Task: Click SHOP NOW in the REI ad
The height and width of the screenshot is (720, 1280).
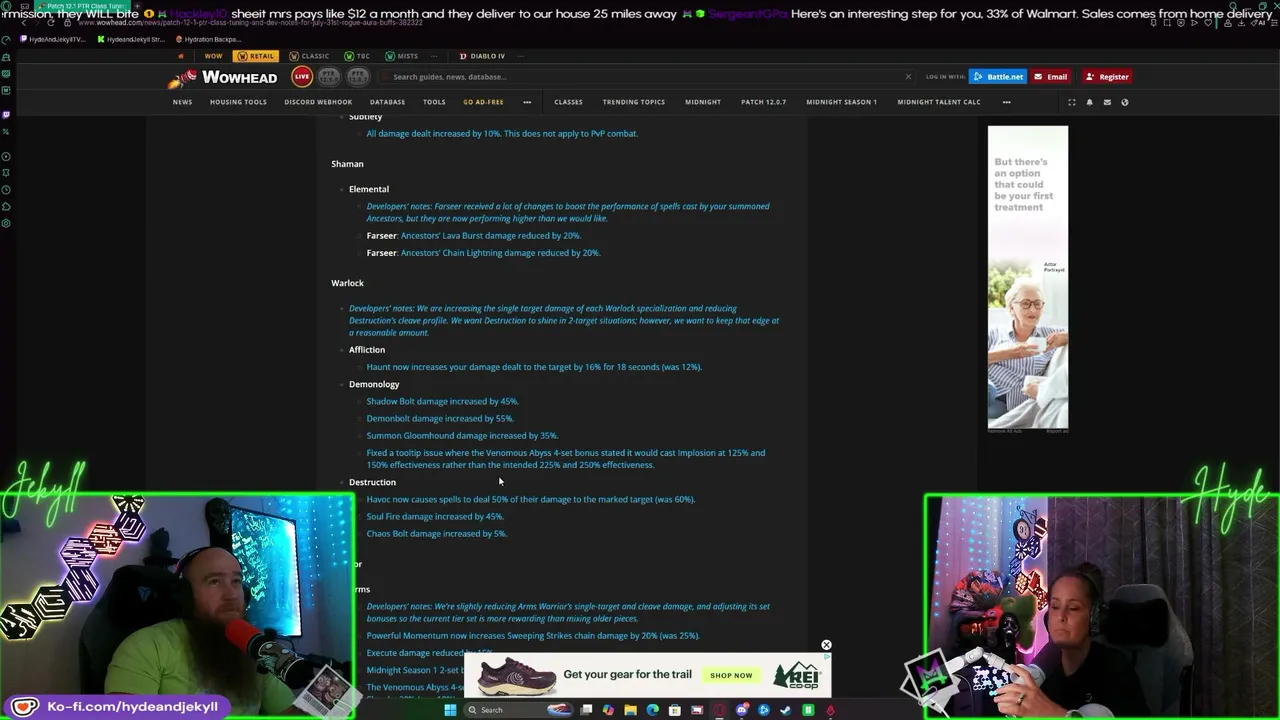Action: pos(731,675)
